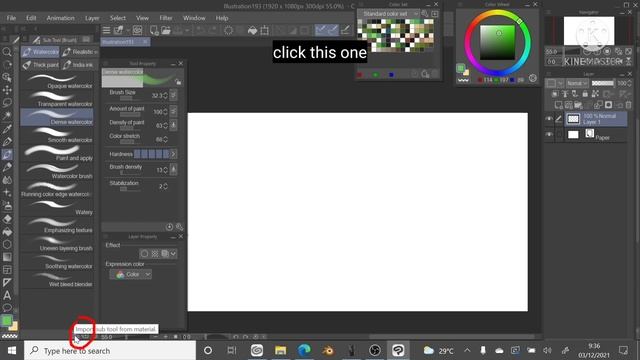Select the Gradient tool
The image size is (640, 360).
click(x=7, y=257)
